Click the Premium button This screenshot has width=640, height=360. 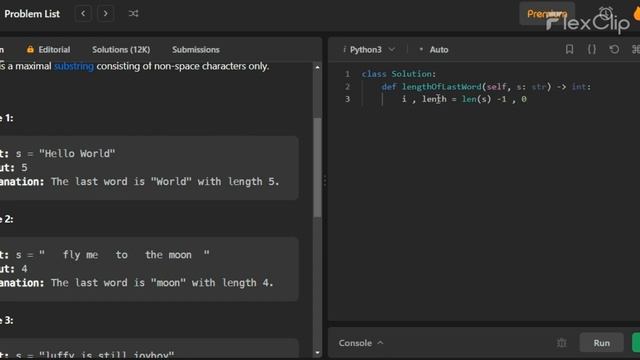coord(547,14)
